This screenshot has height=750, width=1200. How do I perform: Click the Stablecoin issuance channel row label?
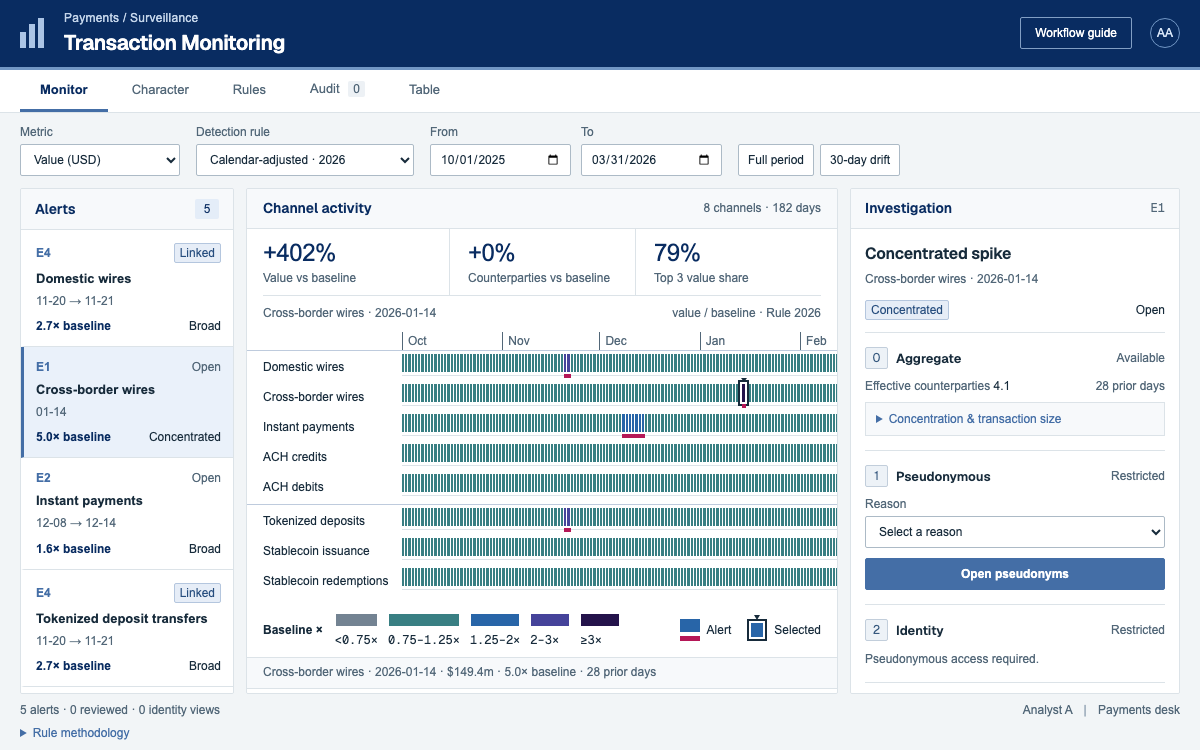tap(316, 551)
